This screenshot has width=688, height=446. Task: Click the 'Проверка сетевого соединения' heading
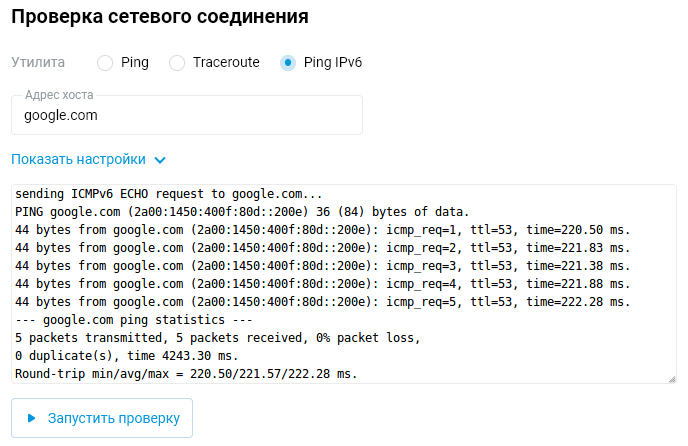160,17
